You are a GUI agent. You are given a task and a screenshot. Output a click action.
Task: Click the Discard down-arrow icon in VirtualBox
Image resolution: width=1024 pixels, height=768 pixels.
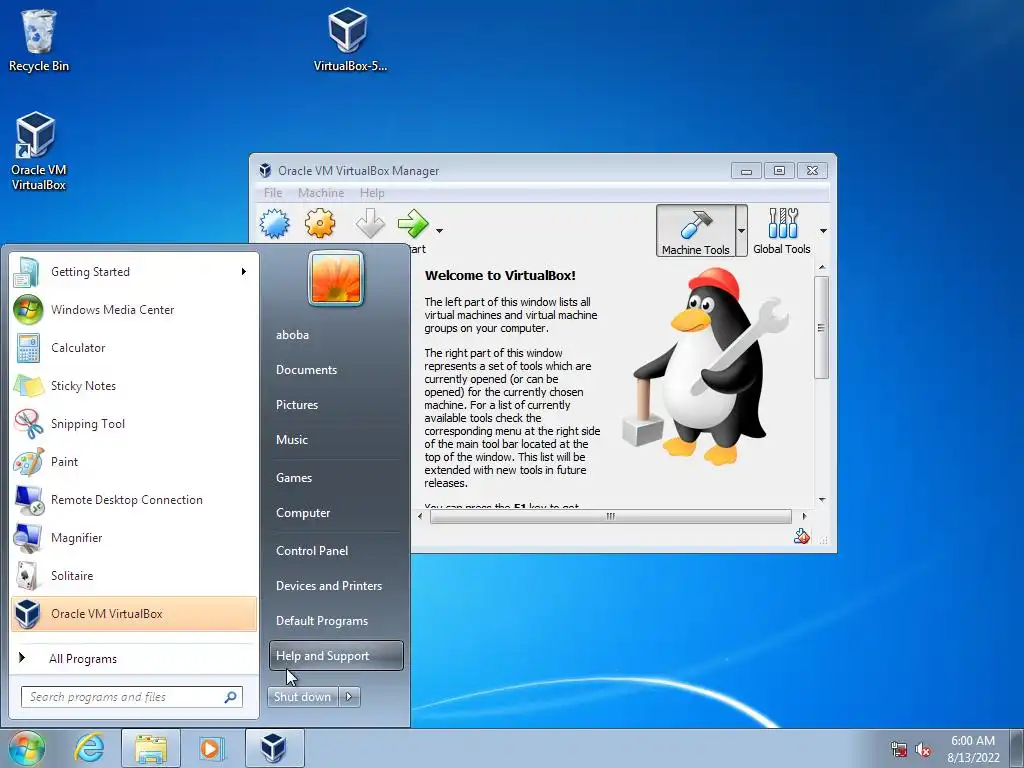[370, 224]
